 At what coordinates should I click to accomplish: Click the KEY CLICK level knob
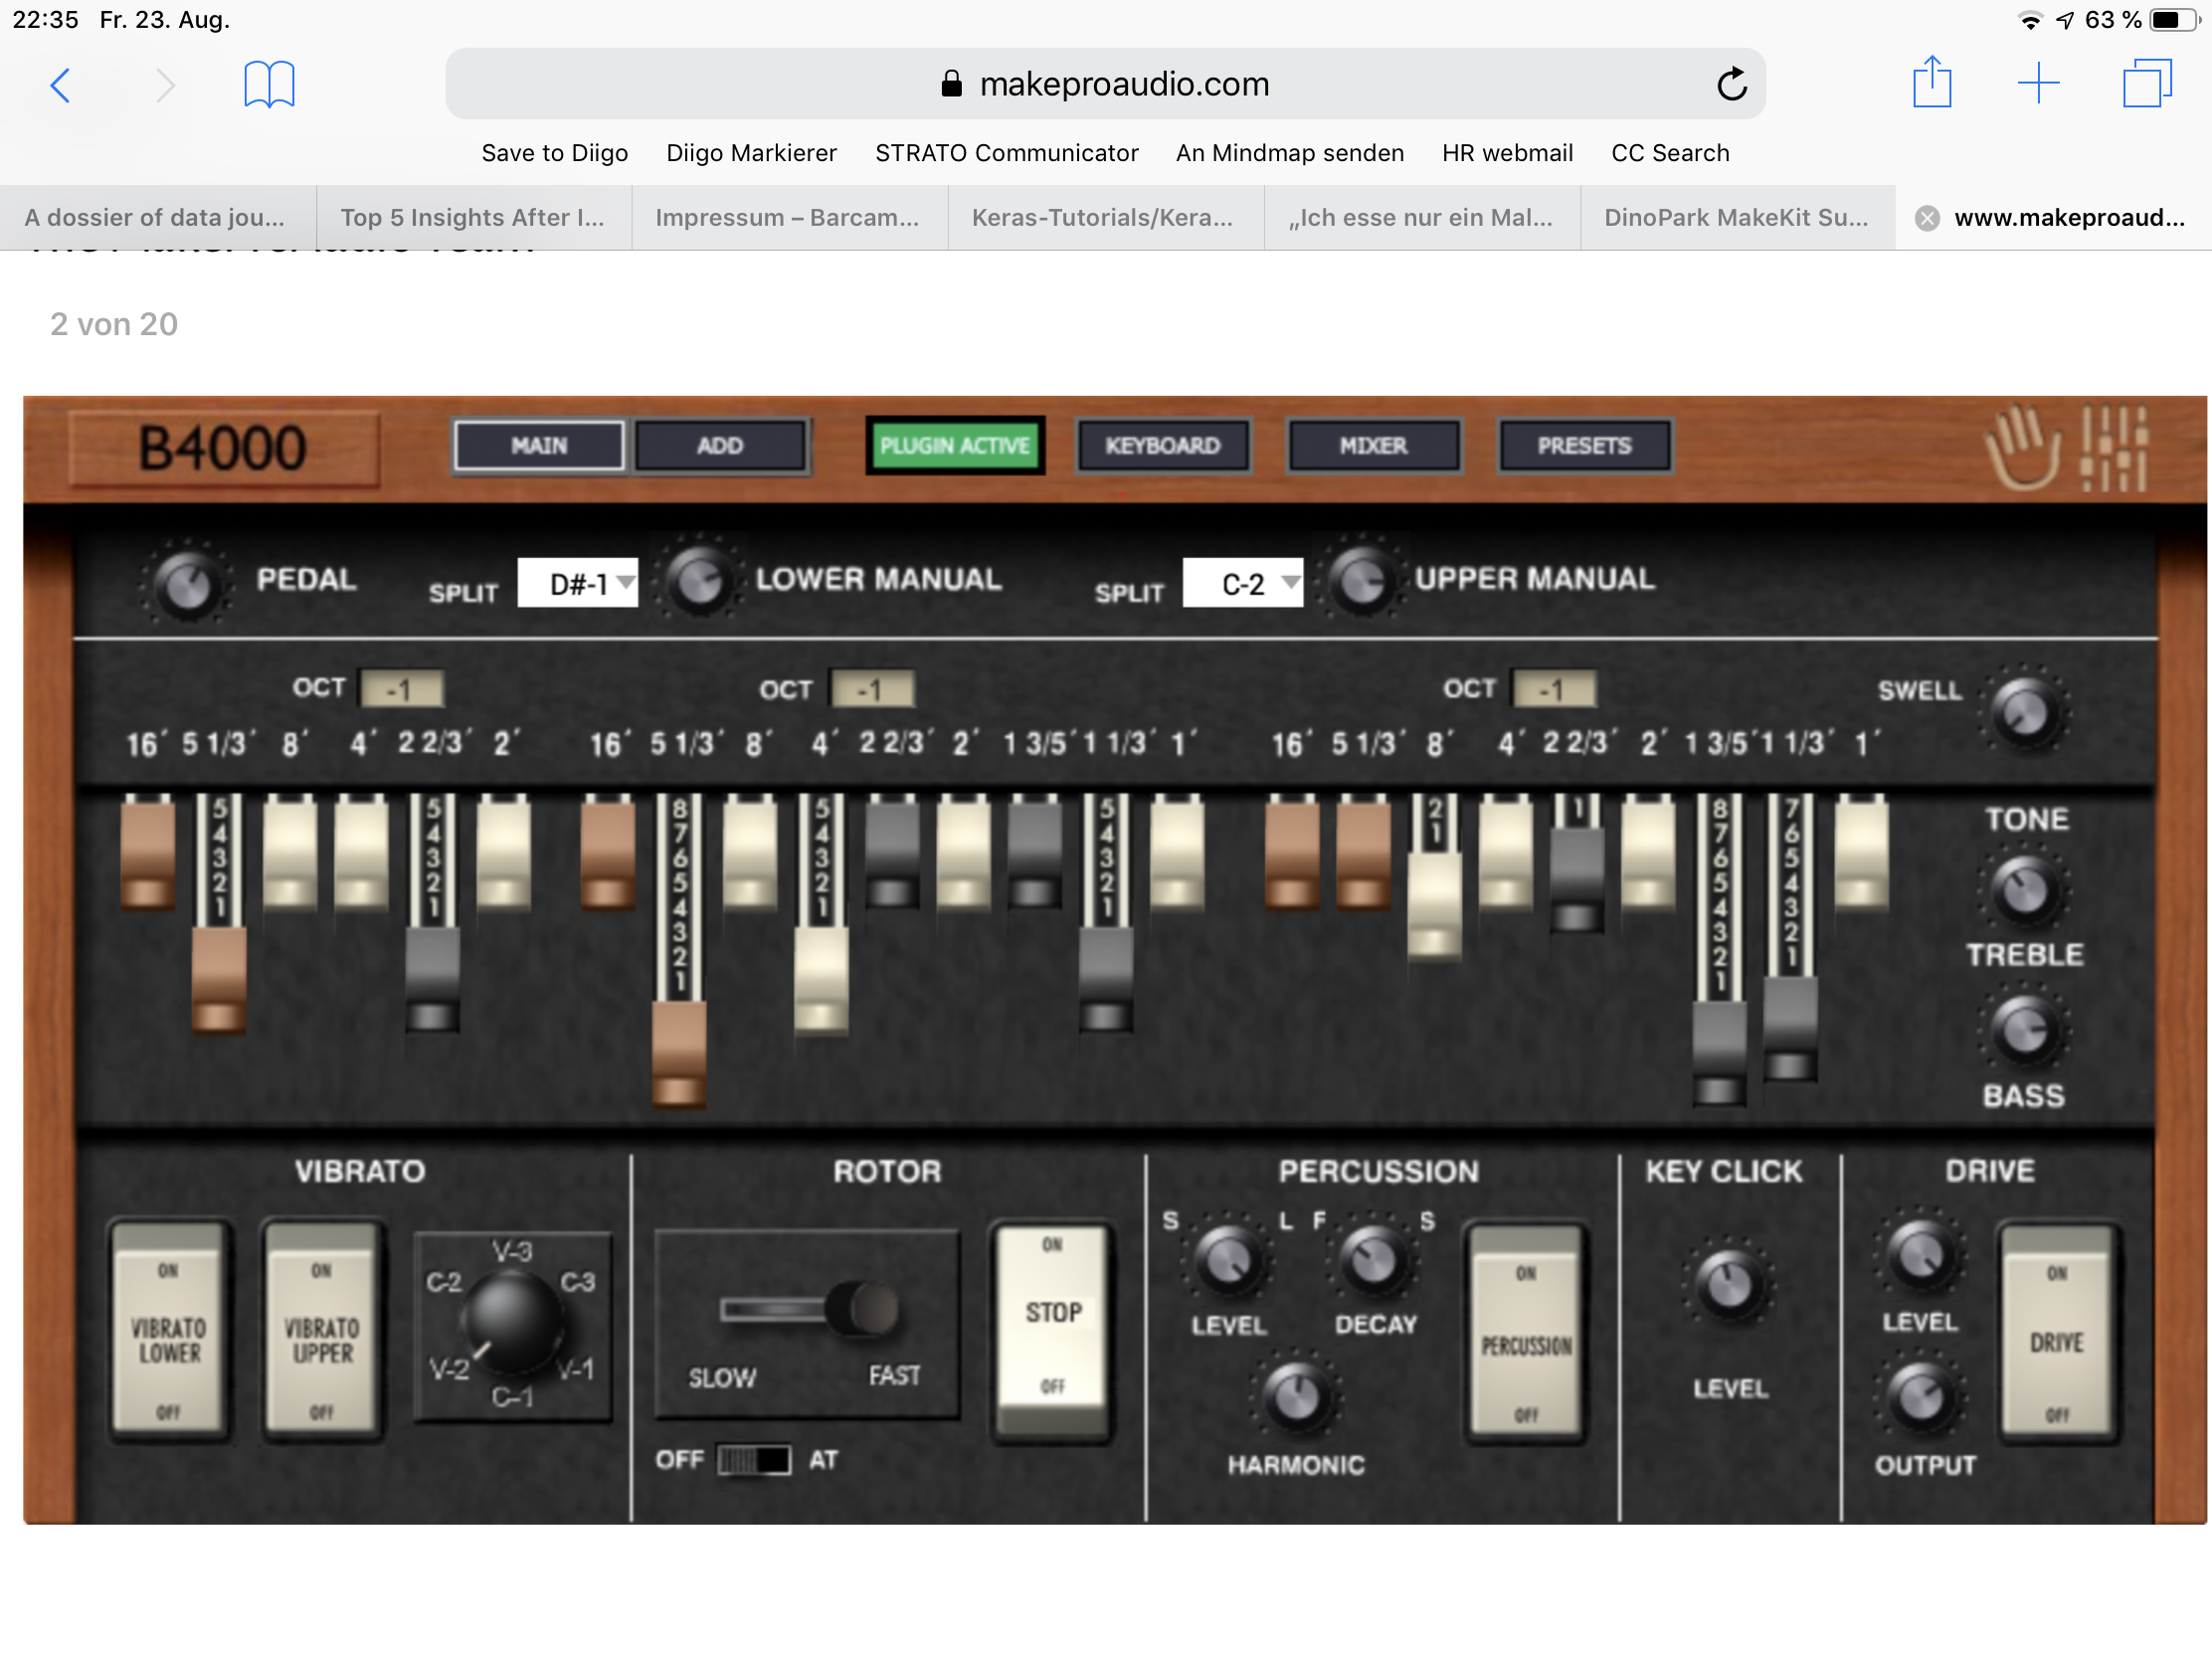click(x=1730, y=1285)
